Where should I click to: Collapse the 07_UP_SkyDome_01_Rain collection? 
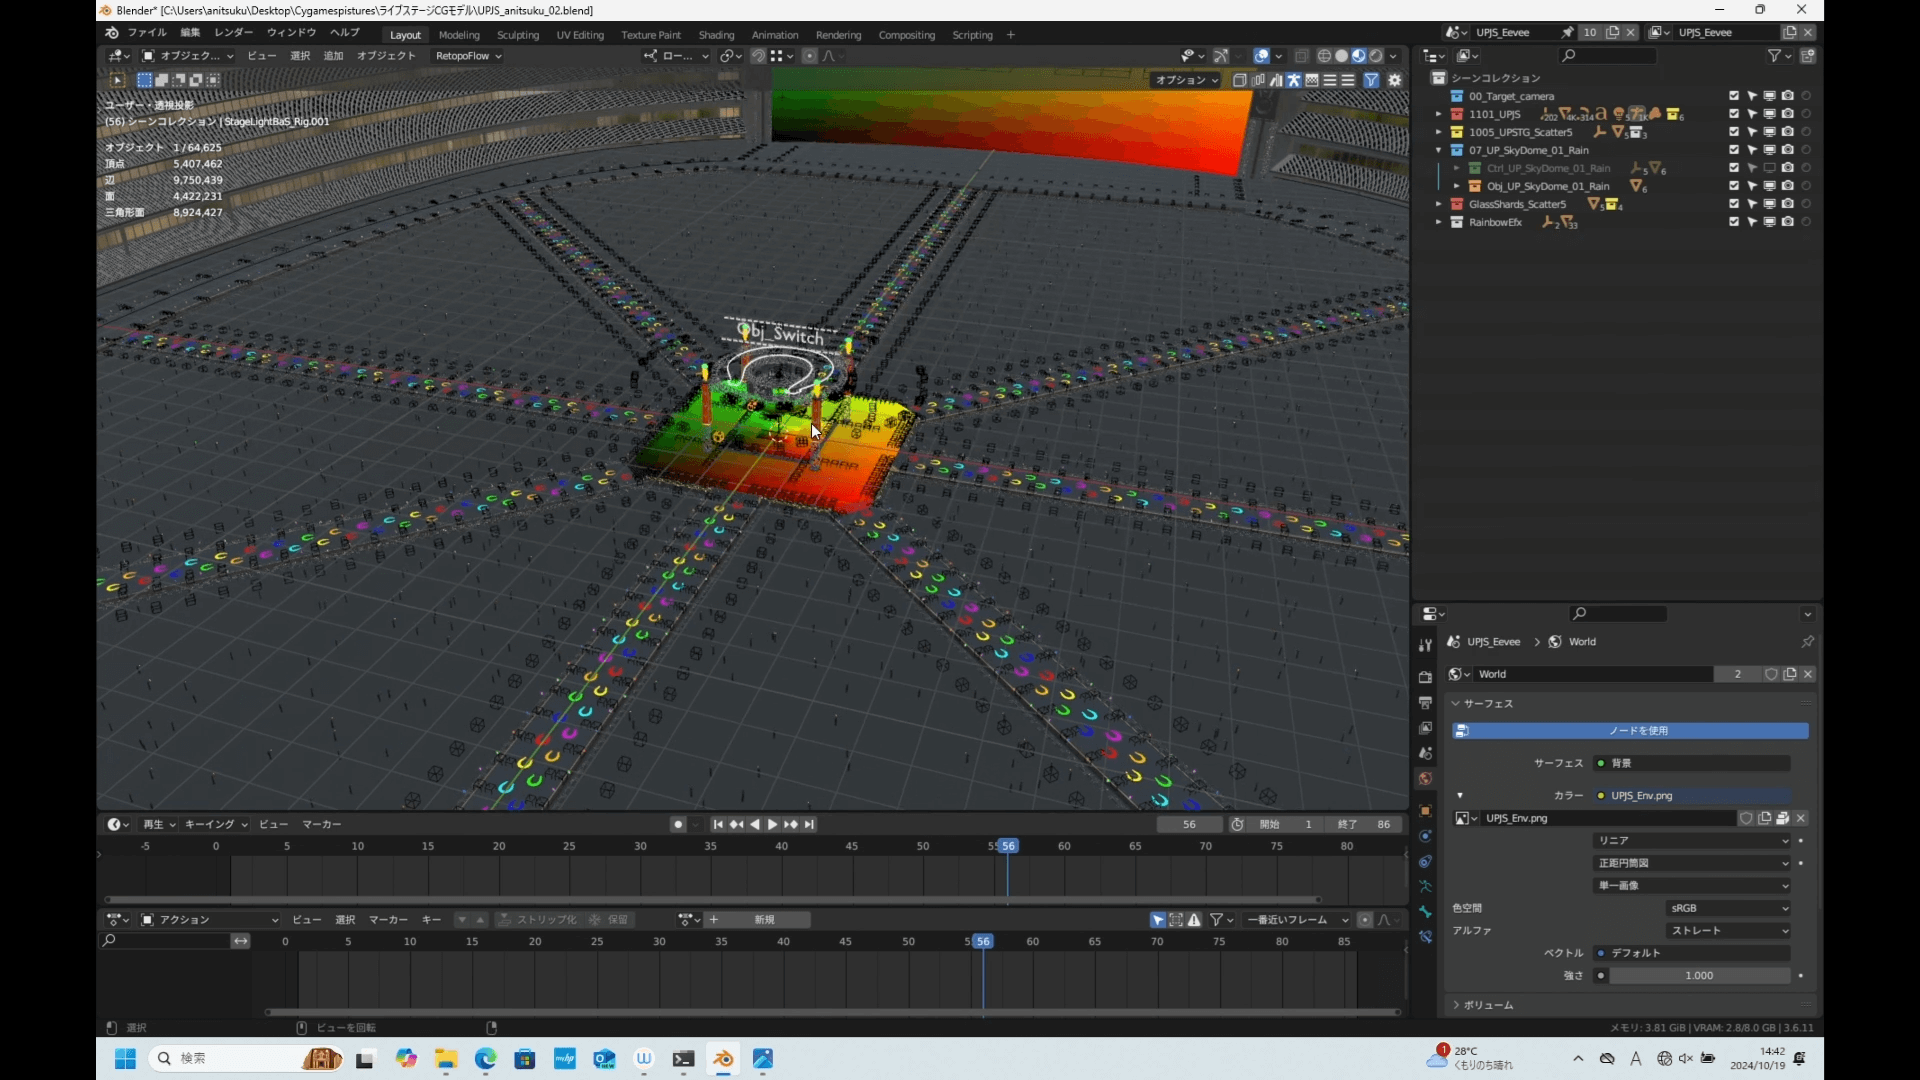1439,150
